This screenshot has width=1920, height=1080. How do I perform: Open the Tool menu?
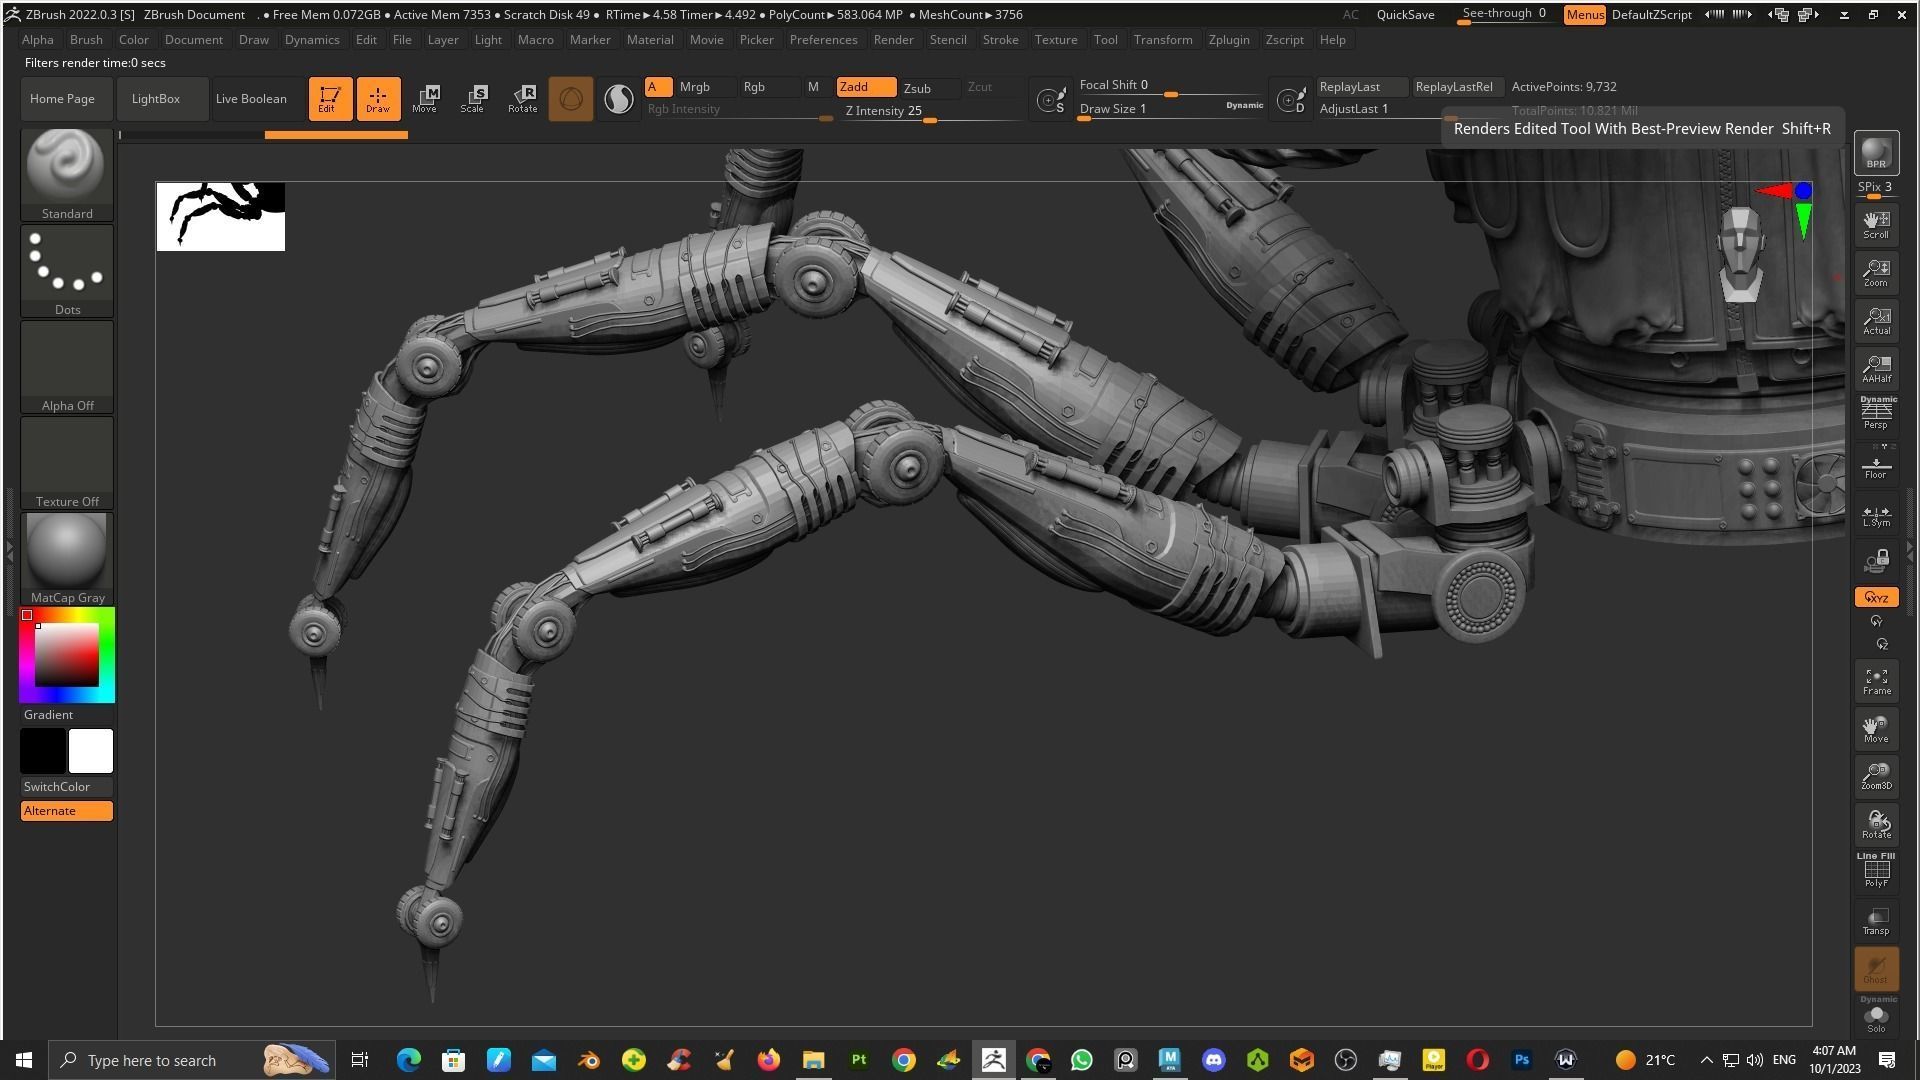[1105, 40]
